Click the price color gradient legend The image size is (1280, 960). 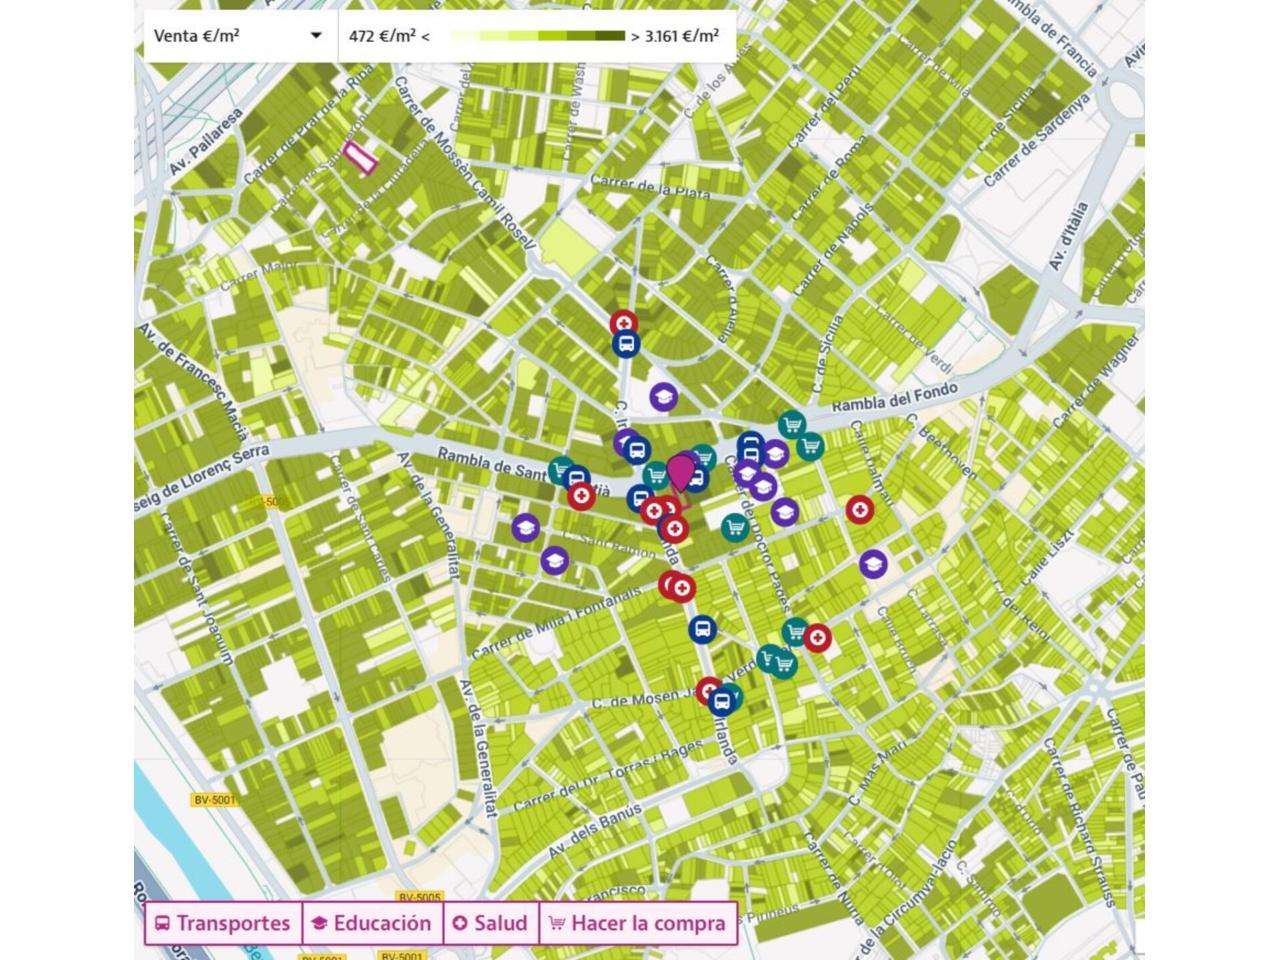(x=537, y=36)
